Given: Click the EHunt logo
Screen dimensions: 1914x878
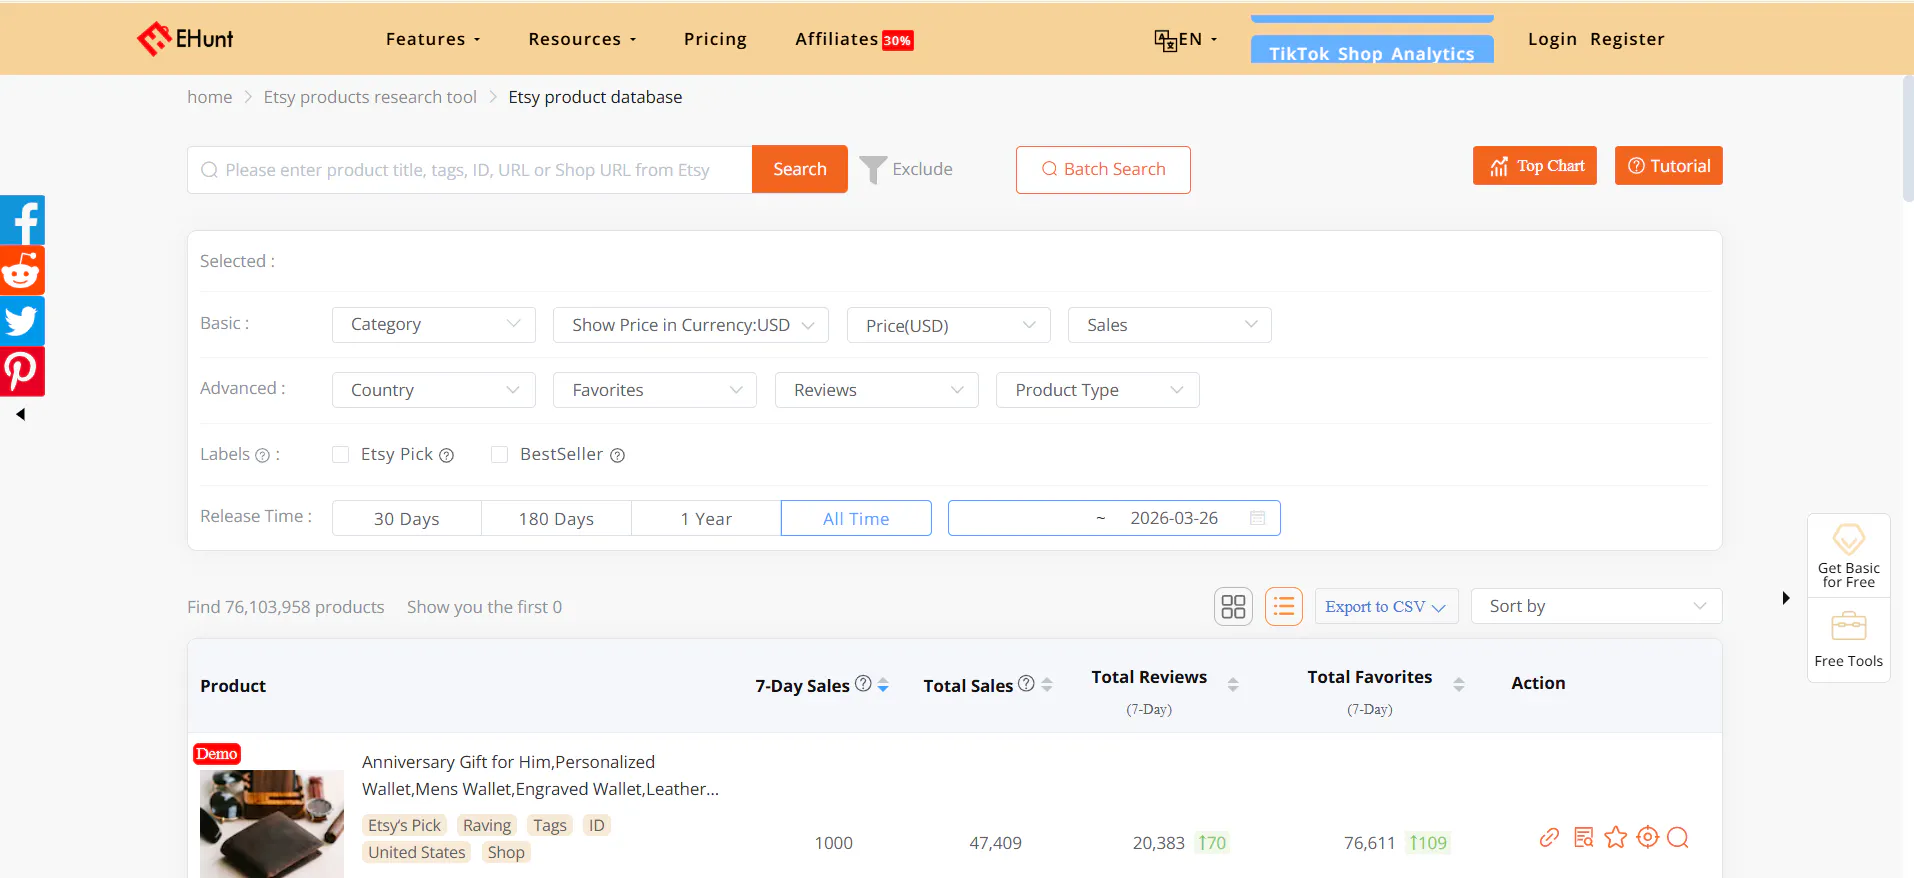Looking at the screenshot, I should [185, 39].
